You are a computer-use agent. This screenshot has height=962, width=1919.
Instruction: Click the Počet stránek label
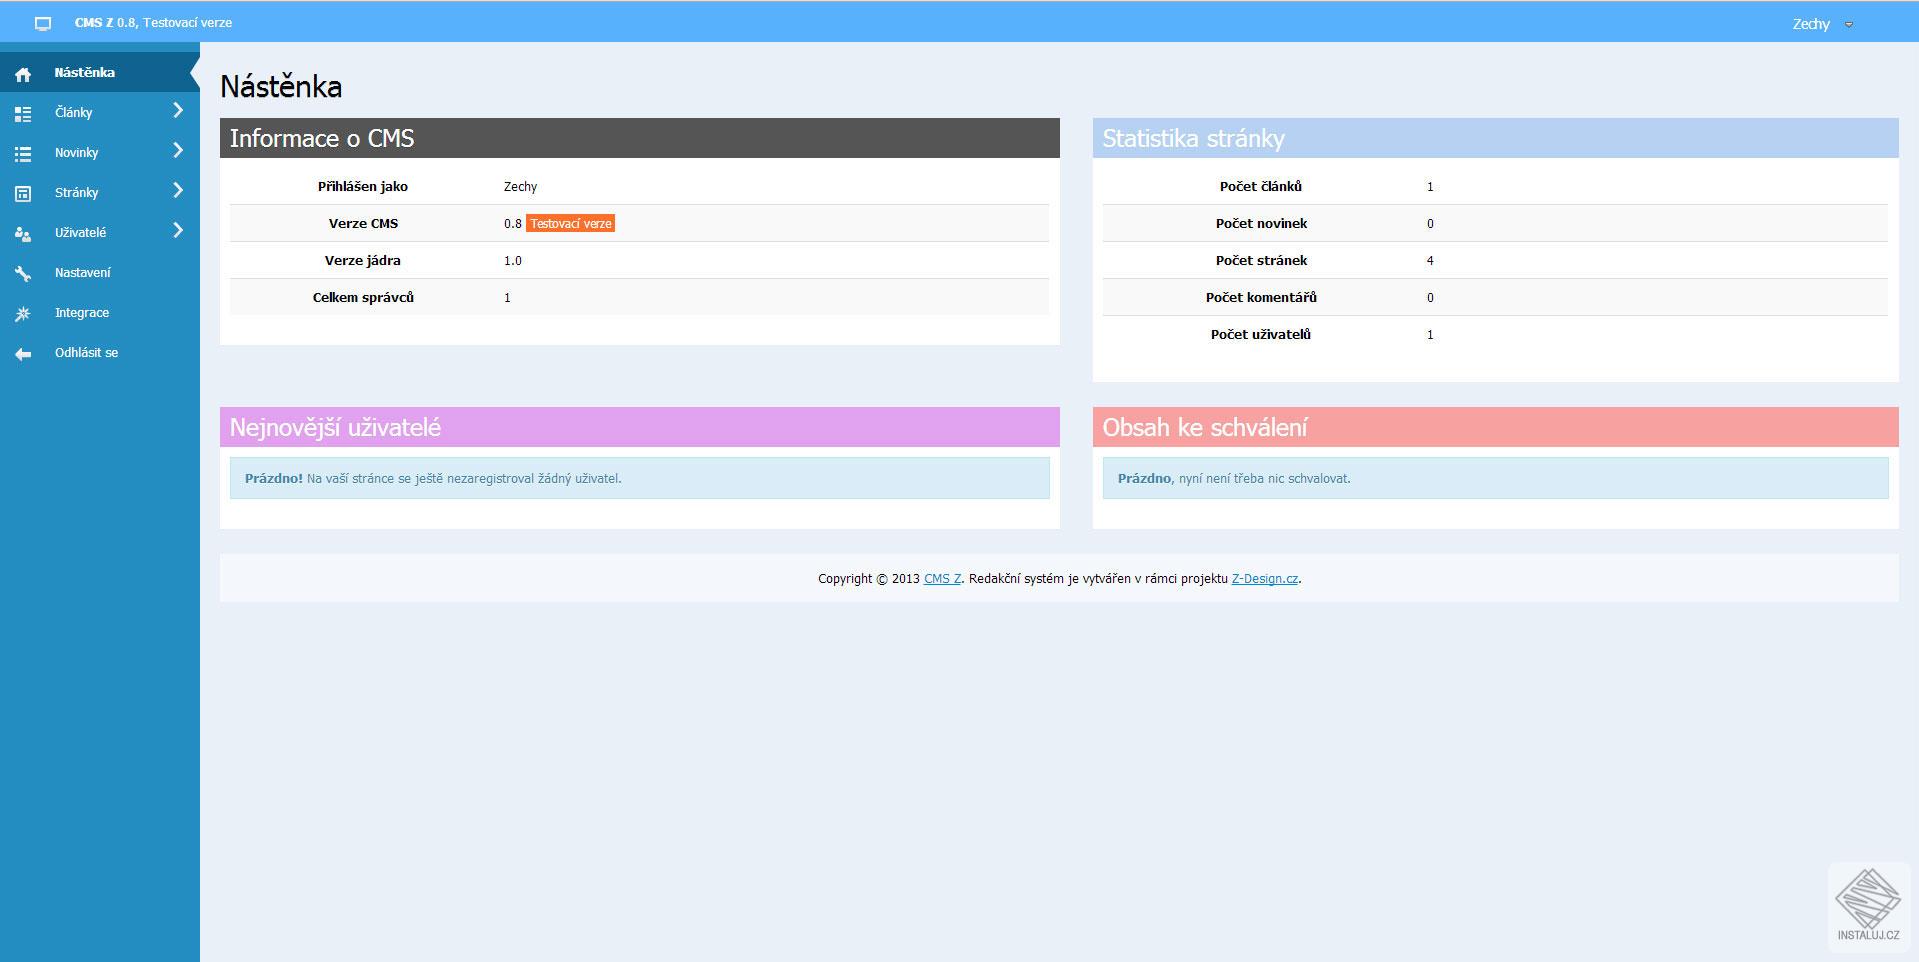(1261, 261)
